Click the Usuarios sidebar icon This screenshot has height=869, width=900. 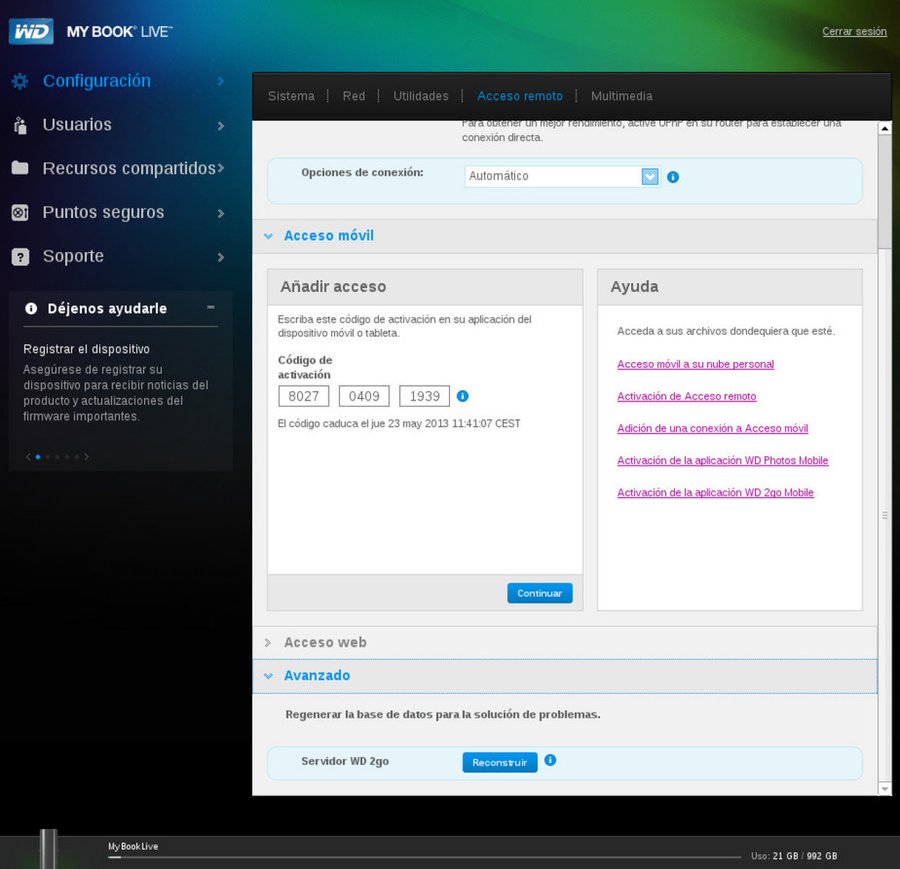[20, 125]
